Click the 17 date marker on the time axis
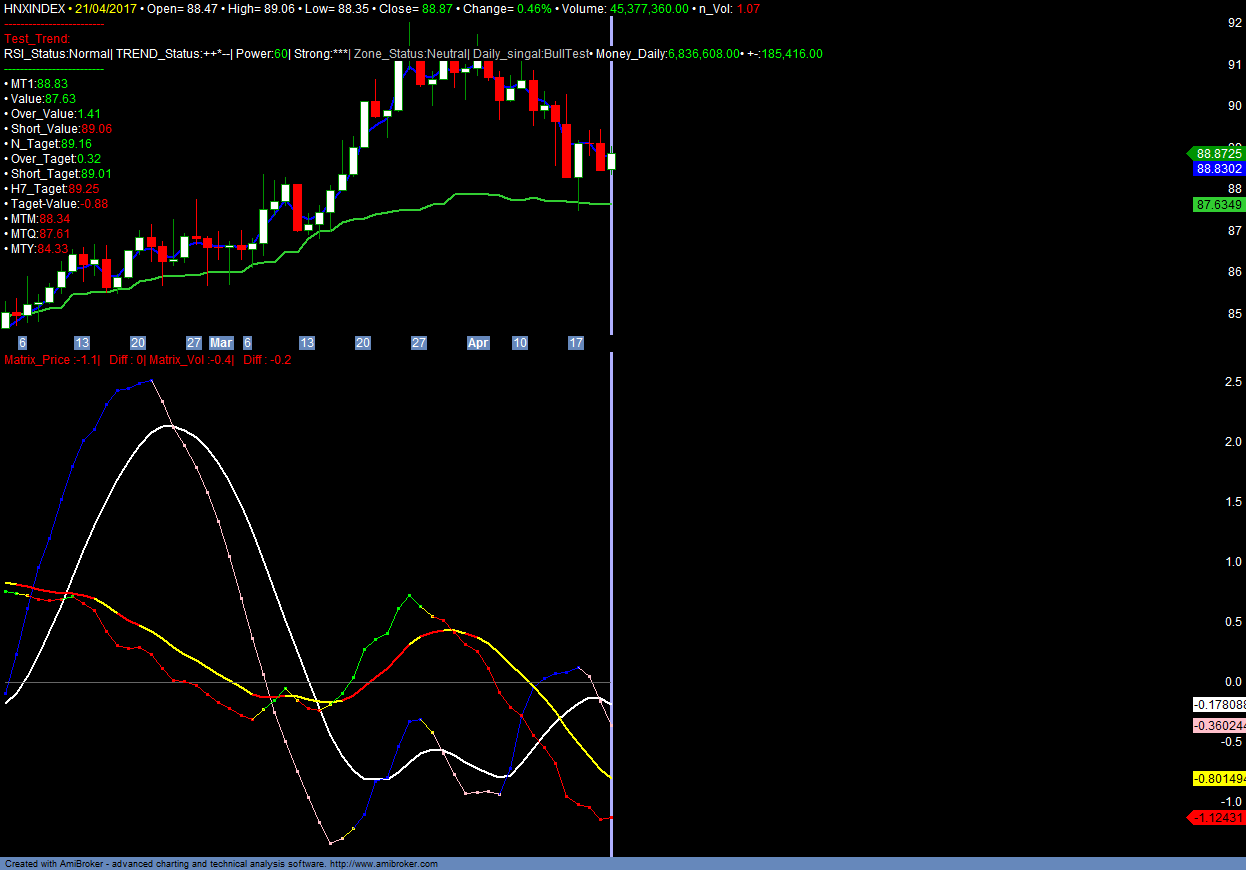This screenshot has width=1246, height=870. (576, 343)
